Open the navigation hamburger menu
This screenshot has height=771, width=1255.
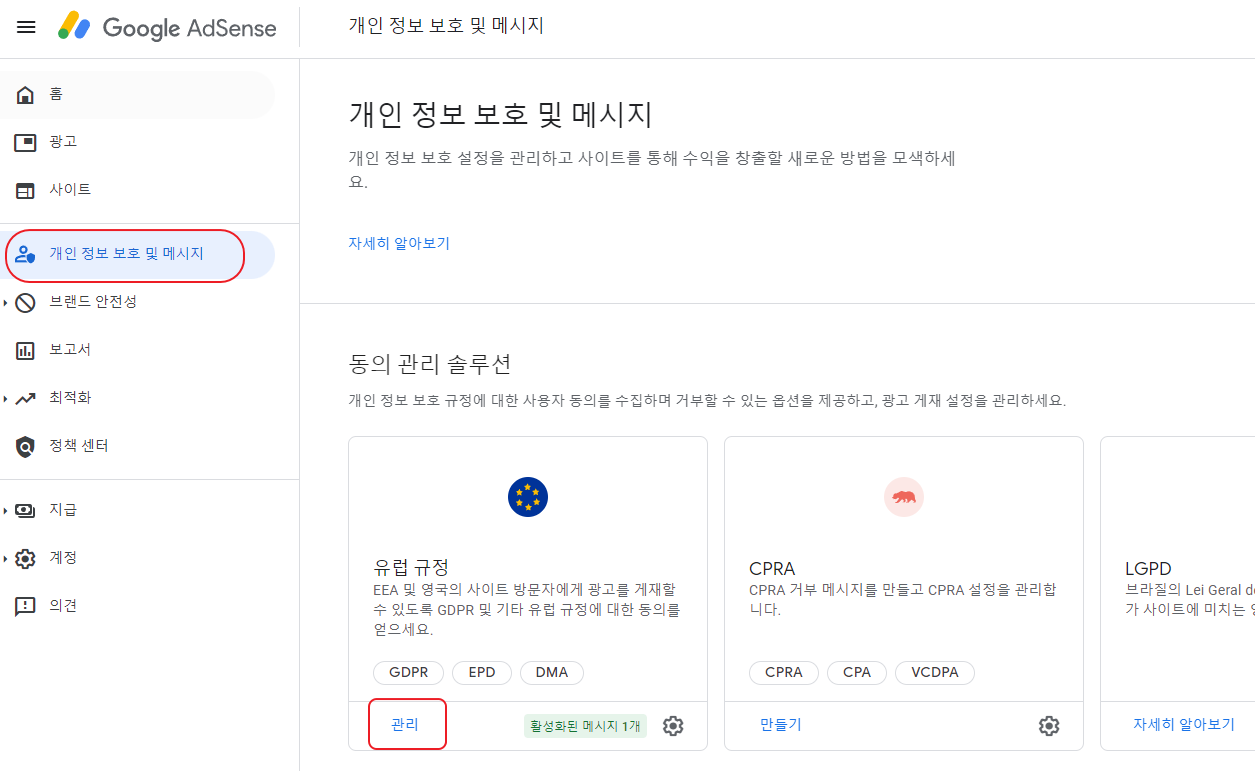click(26, 27)
